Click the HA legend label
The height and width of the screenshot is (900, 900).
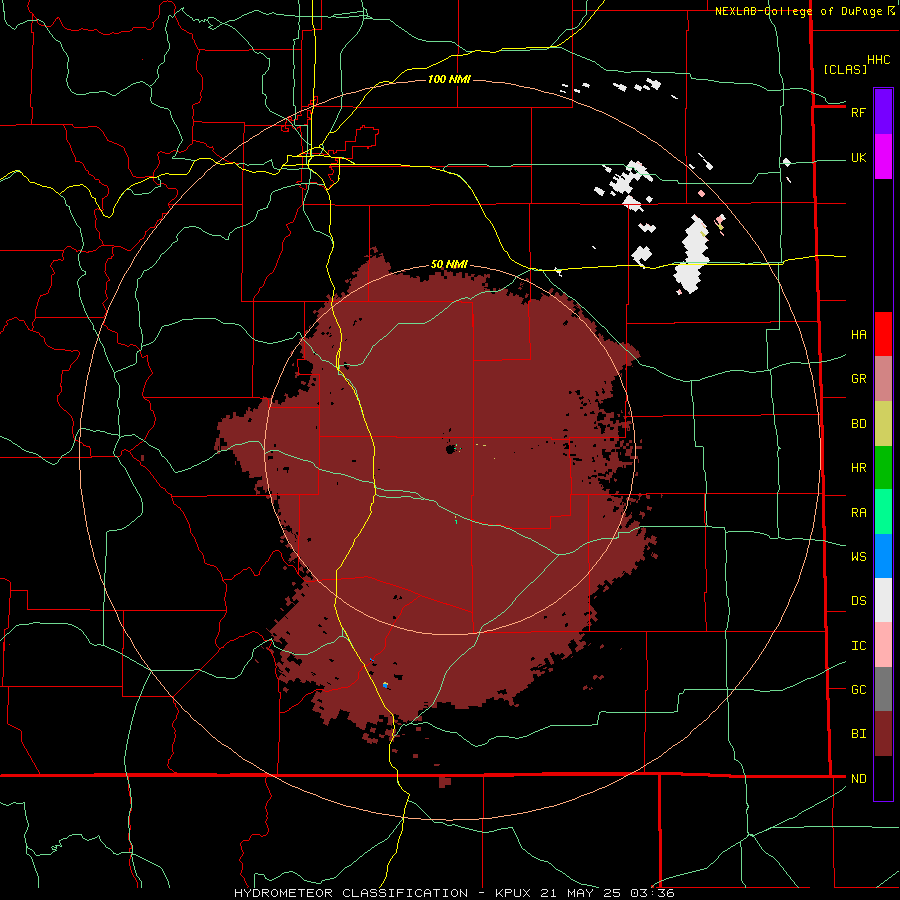(858, 334)
